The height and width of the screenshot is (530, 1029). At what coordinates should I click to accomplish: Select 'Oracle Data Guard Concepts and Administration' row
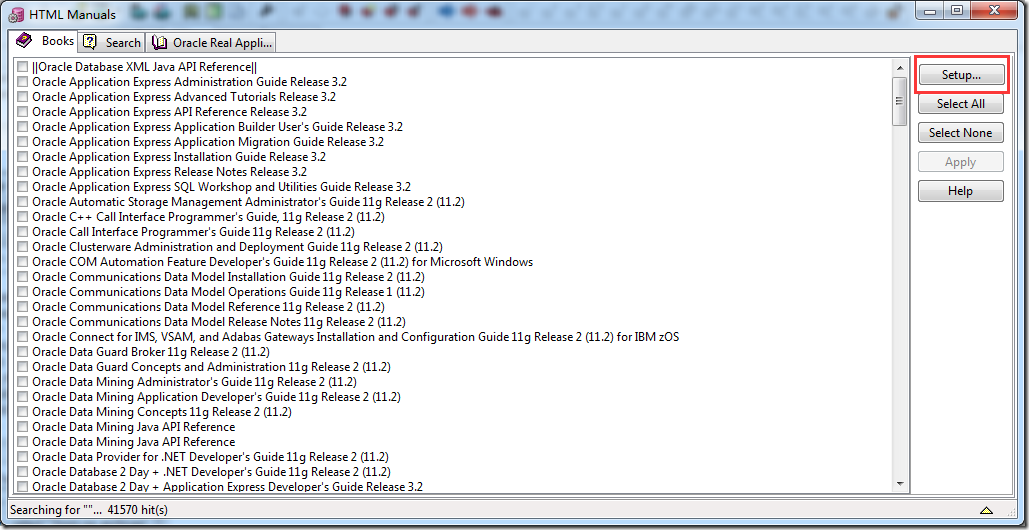211,367
